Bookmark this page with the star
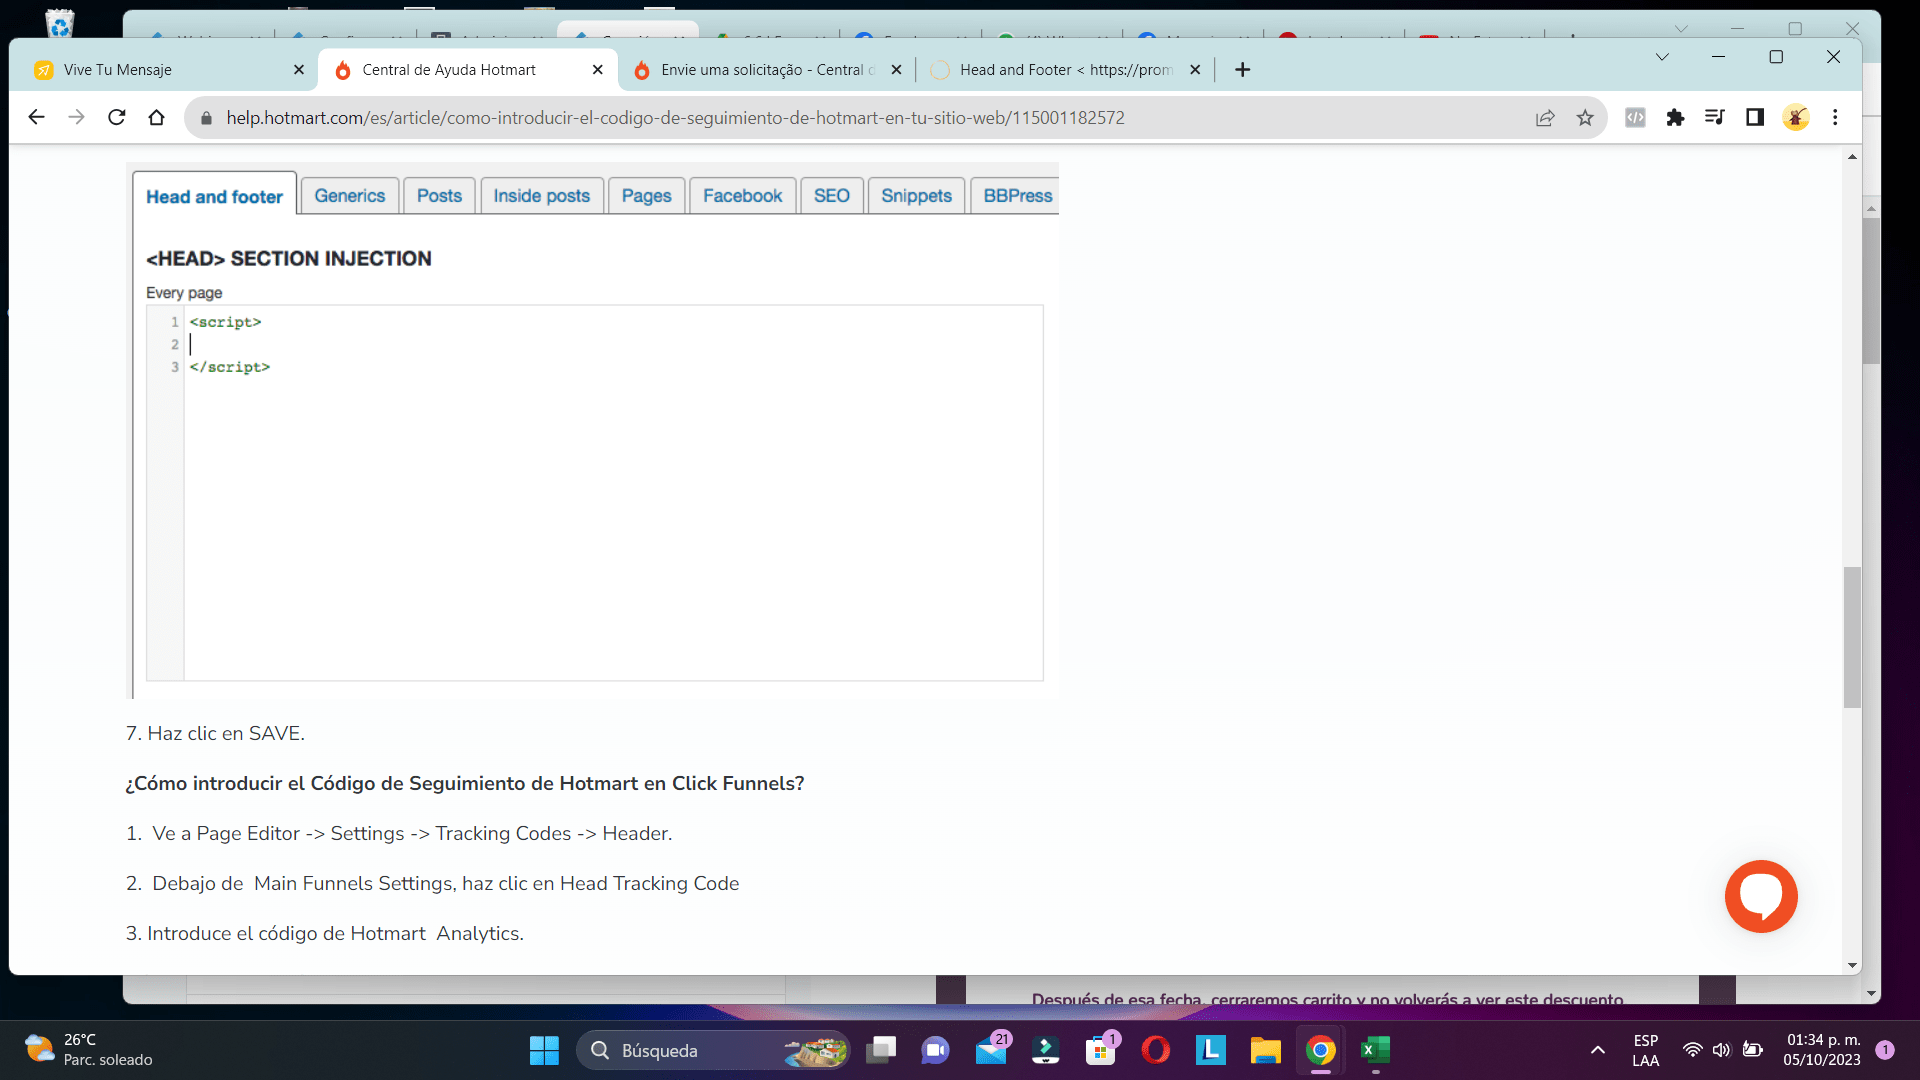Screen dimensions: 1920x1080 tap(1585, 118)
